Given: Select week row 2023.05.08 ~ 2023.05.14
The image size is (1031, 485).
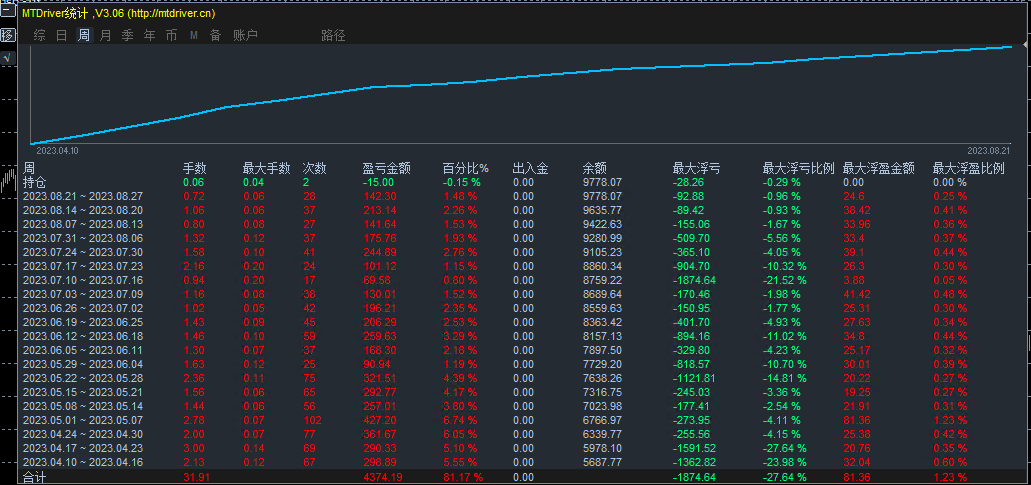Looking at the screenshot, I should (523, 406).
